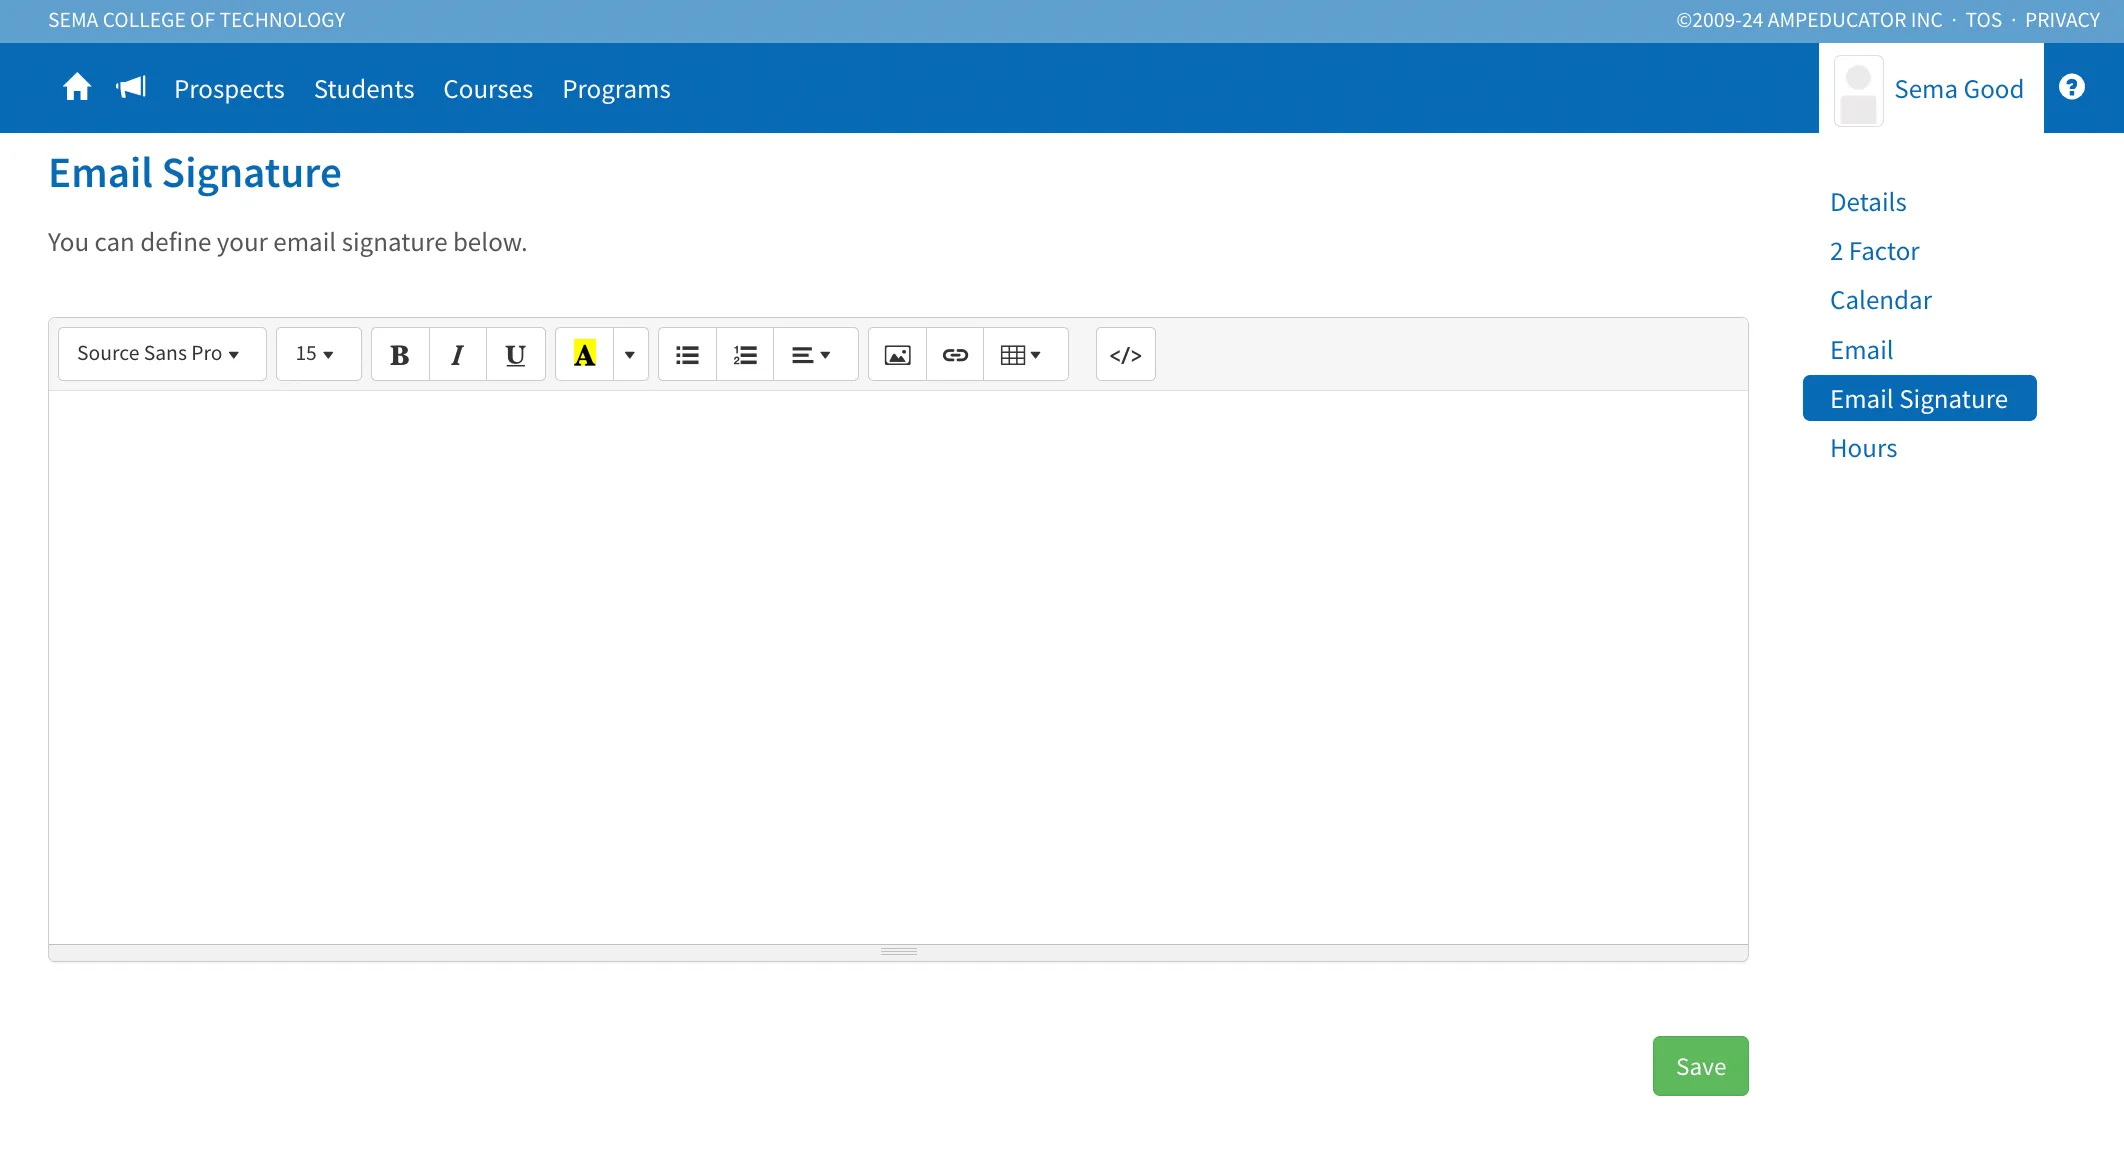
Task: Open the Programs menu
Action: click(x=616, y=89)
